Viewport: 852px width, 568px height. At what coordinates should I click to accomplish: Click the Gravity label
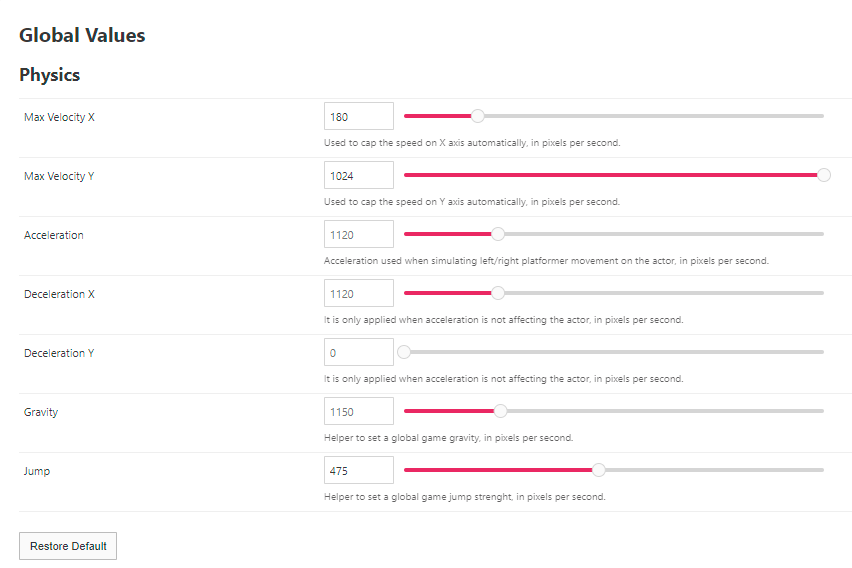click(x=41, y=412)
